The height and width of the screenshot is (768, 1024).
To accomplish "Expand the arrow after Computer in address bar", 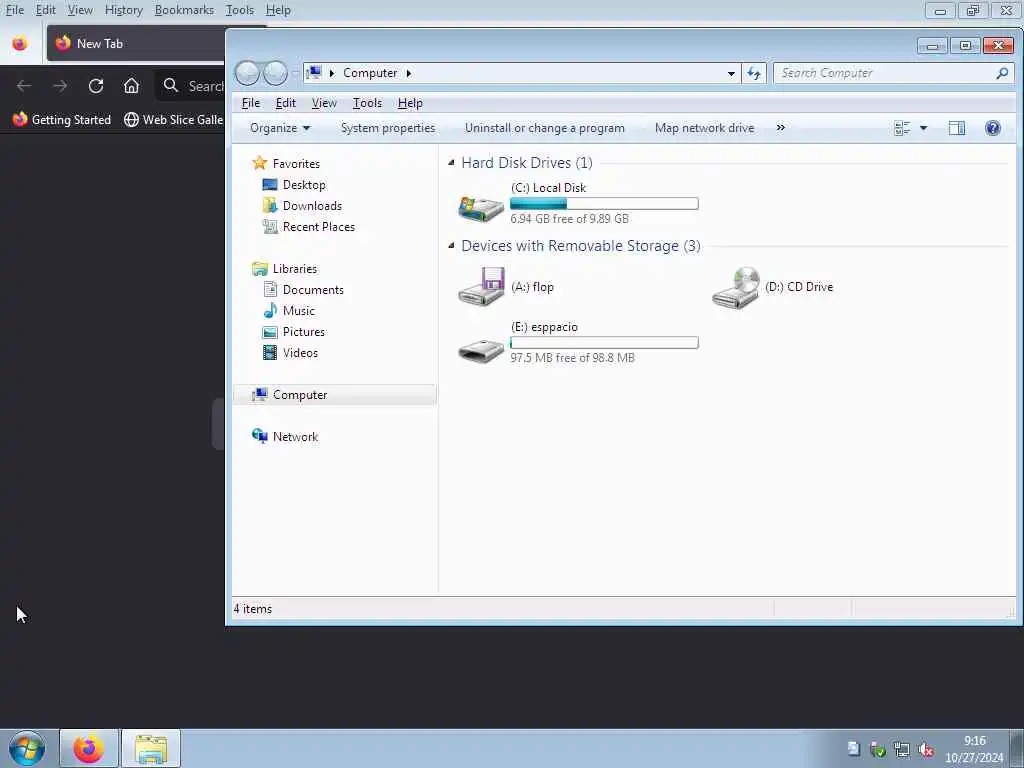I will (409, 73).
